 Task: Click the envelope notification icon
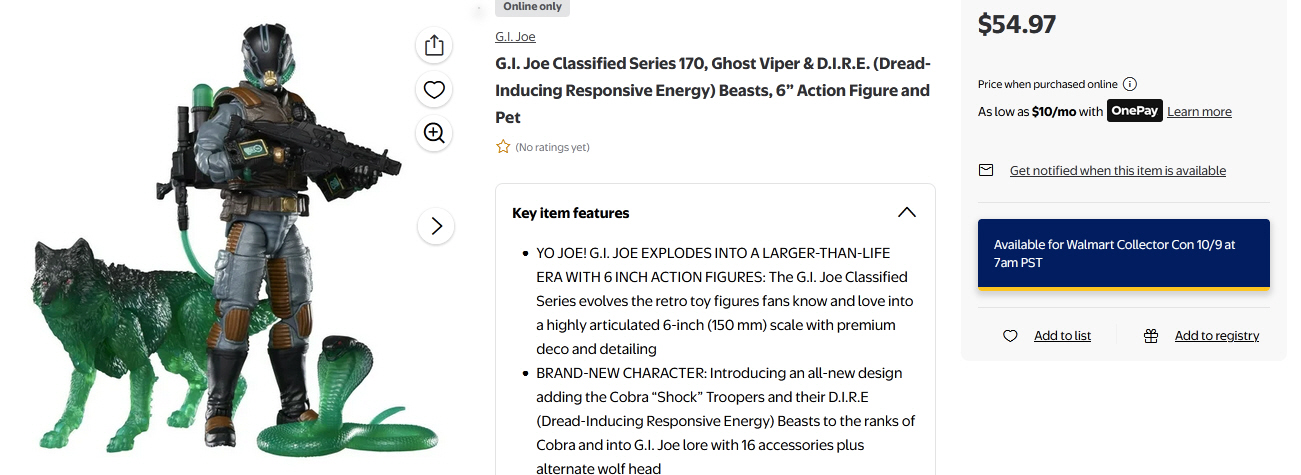[x=986, y=171]
